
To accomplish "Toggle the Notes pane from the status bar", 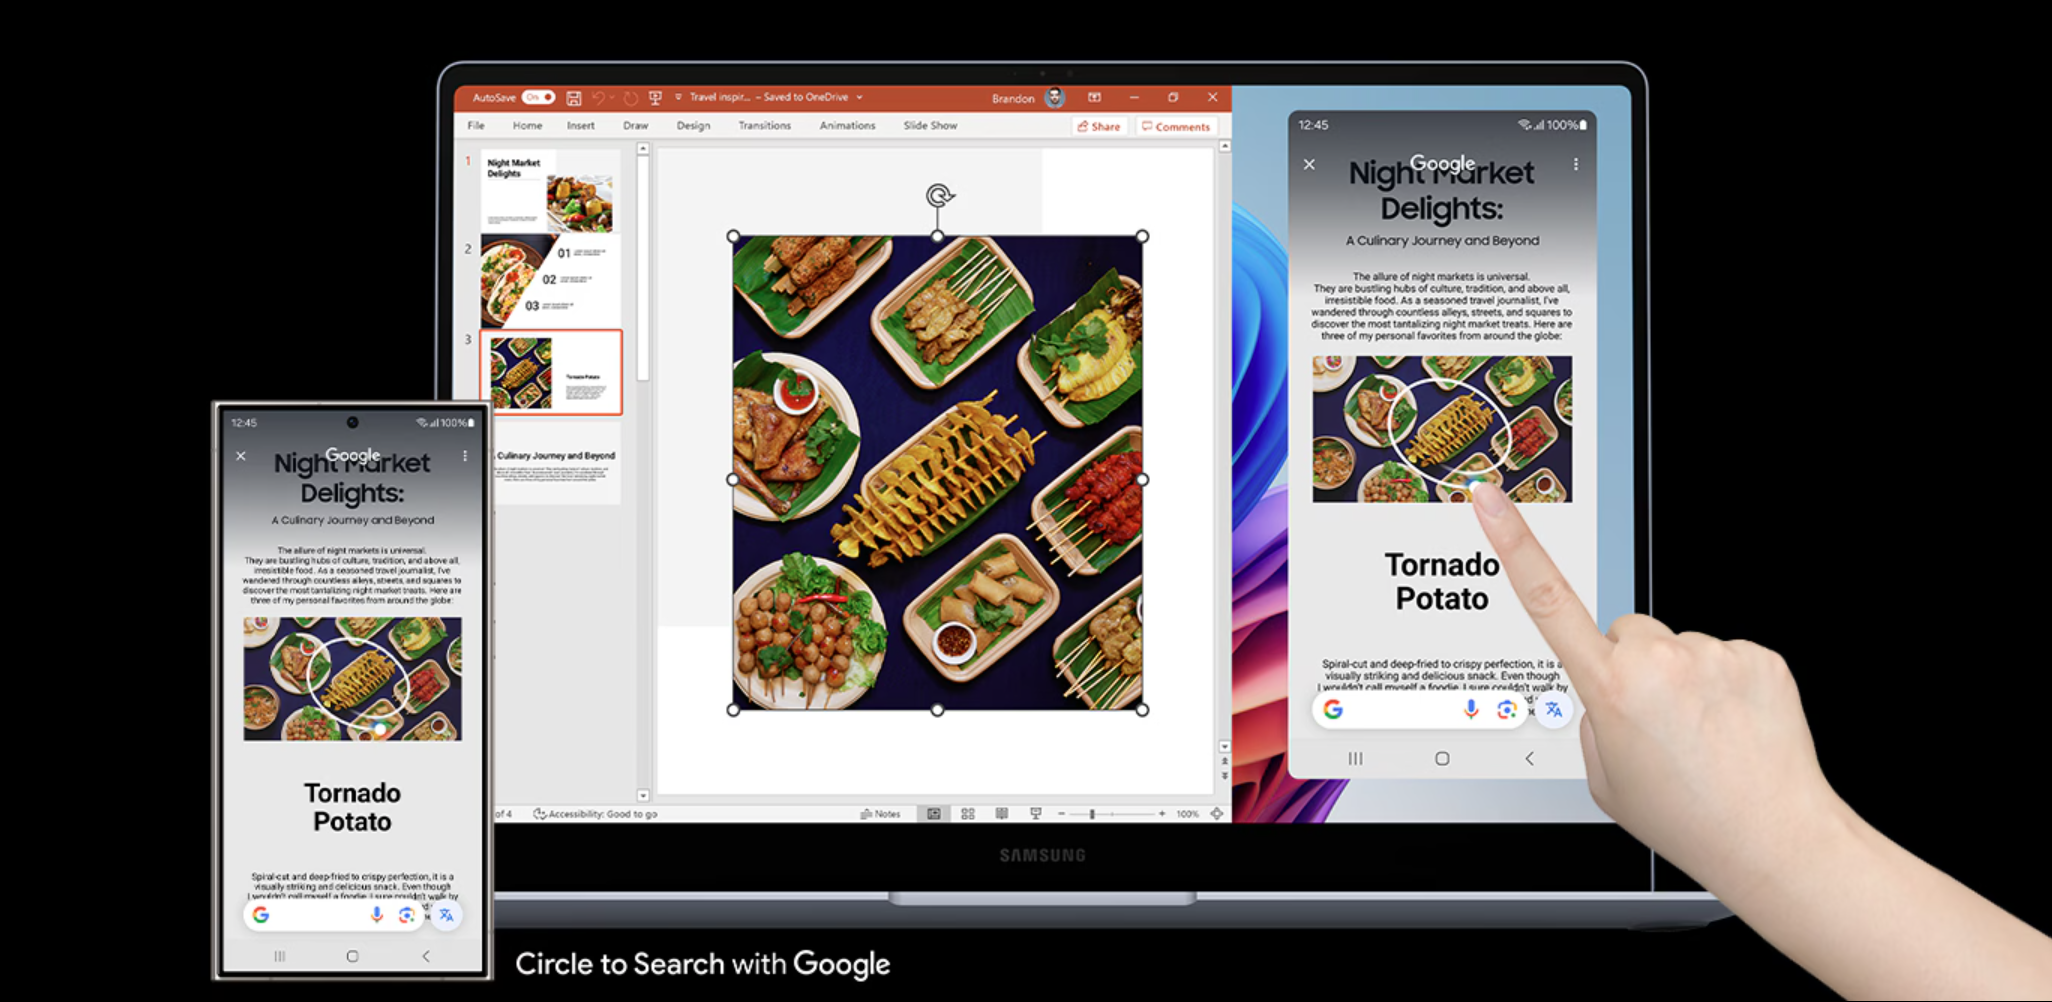I will click(880, 814).
